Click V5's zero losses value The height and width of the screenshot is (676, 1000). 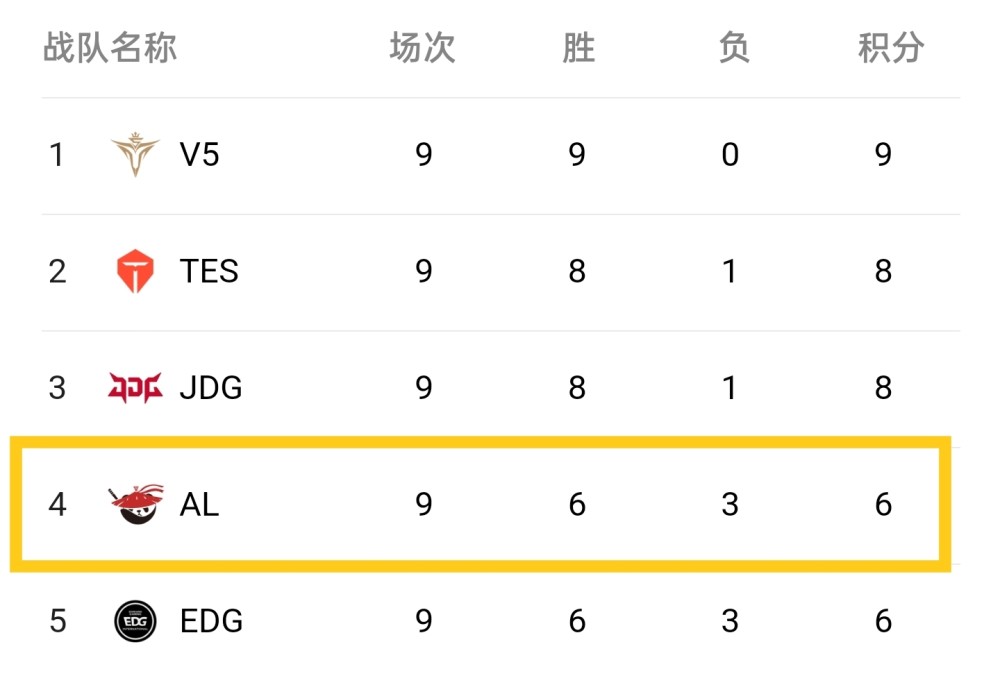(x=730, y=155)
